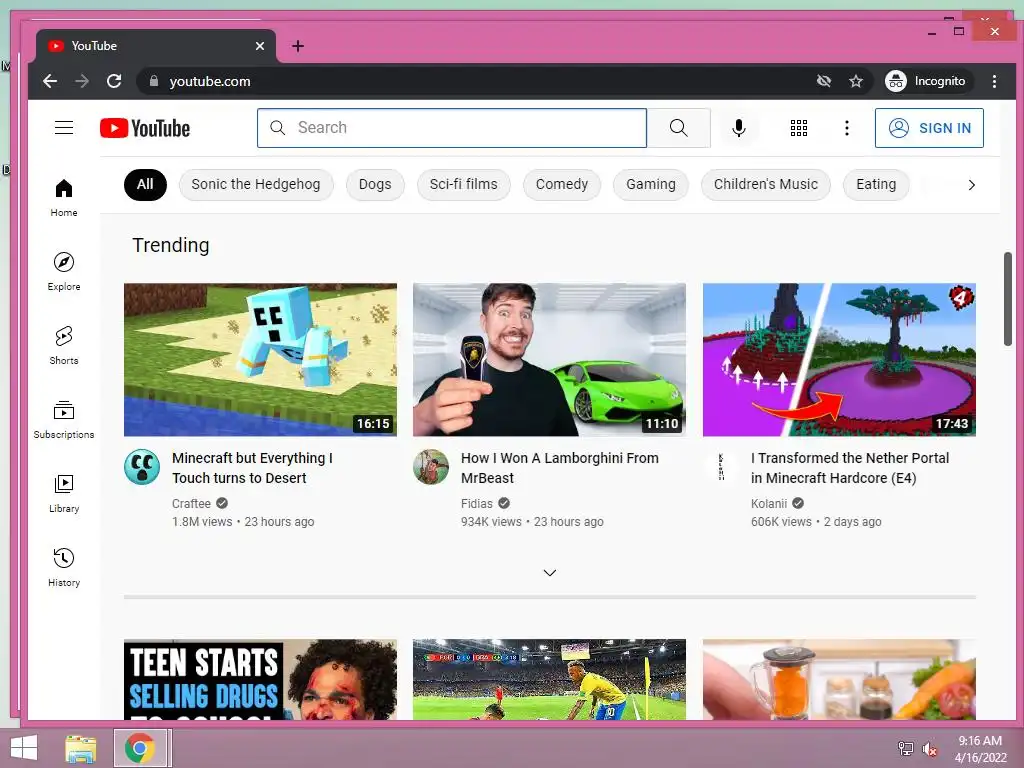Open the Teen Starts Selling Drugs thumbnail

click(260, 679)
